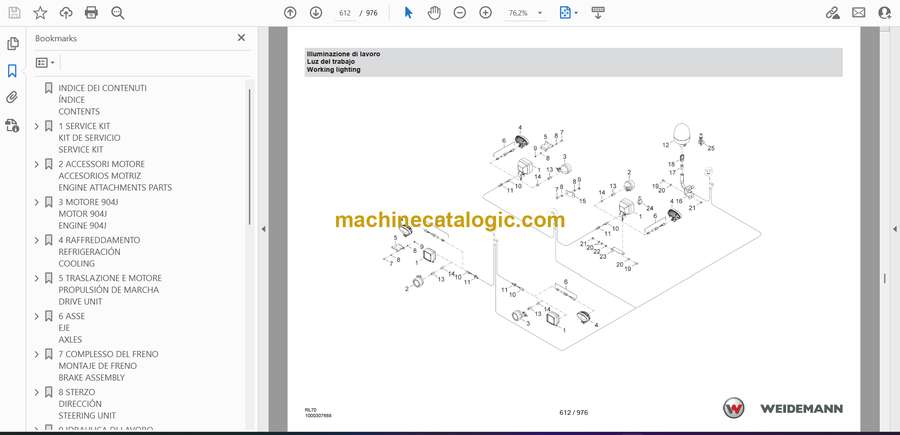This screenshot has width=900, height=435.
Task: Expand the right tools pane arrow
Action: [894, 229]
